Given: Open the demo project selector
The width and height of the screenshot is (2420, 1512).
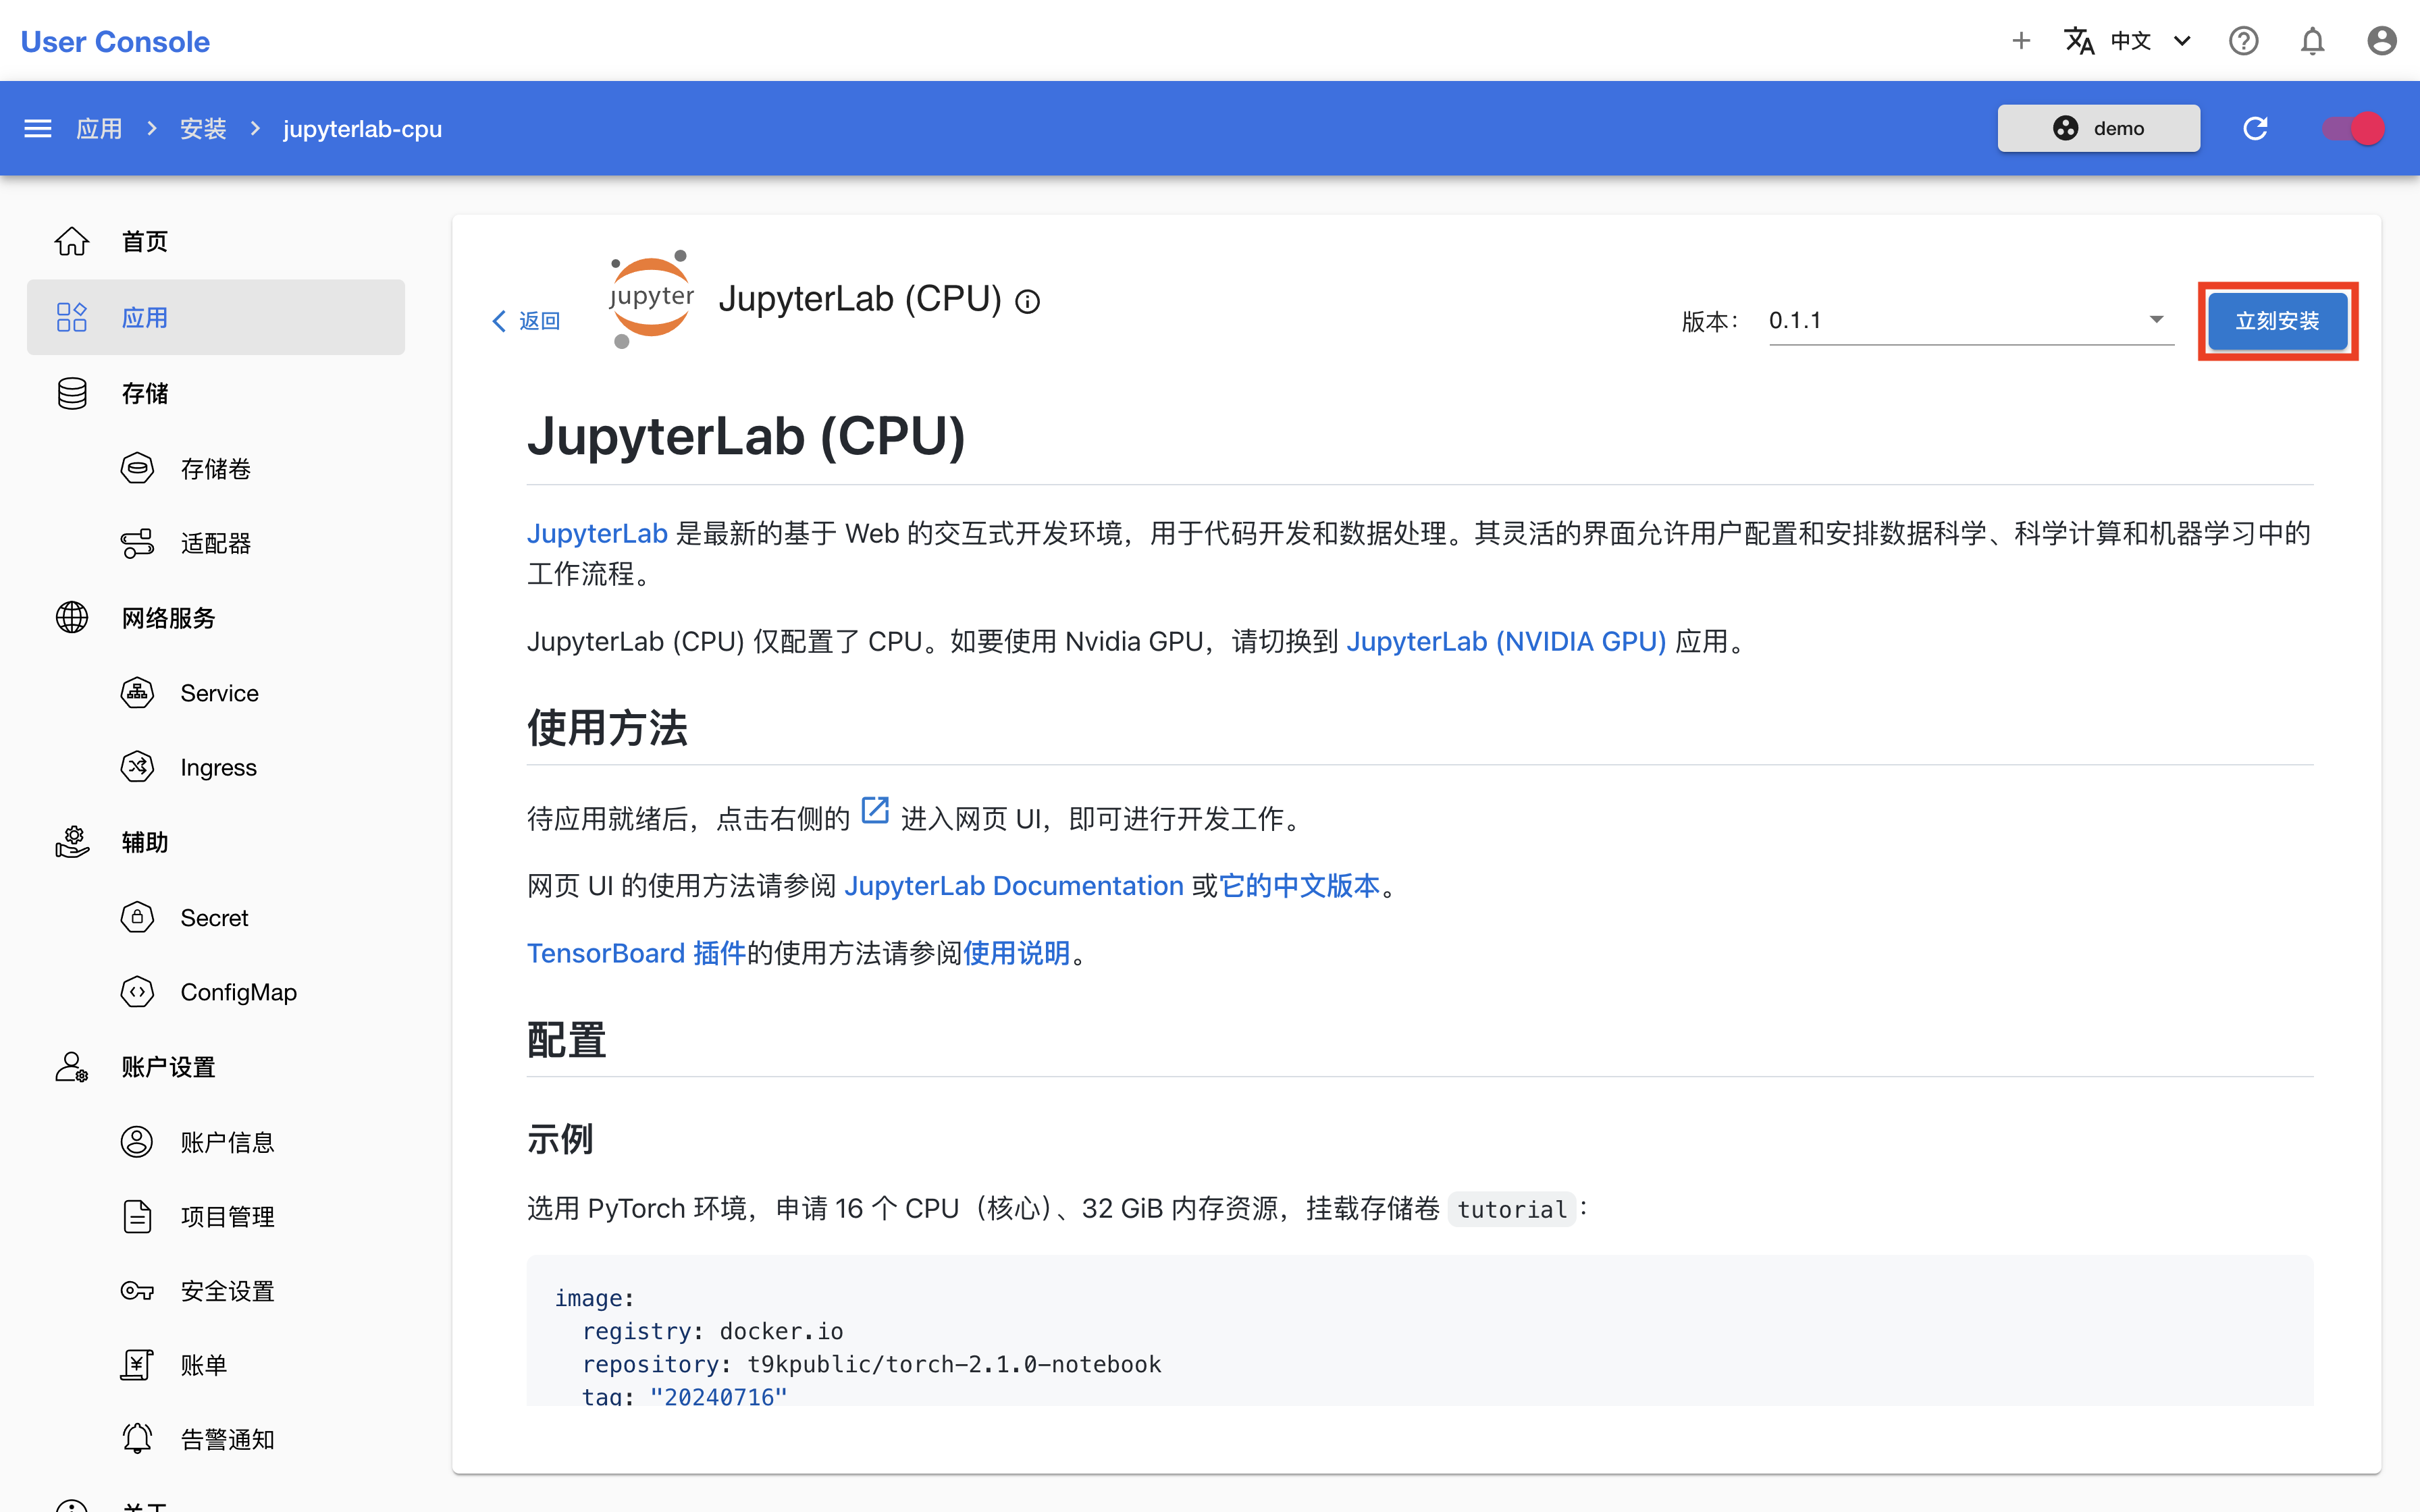Looking at the screenshot, I should point(2098,129).
